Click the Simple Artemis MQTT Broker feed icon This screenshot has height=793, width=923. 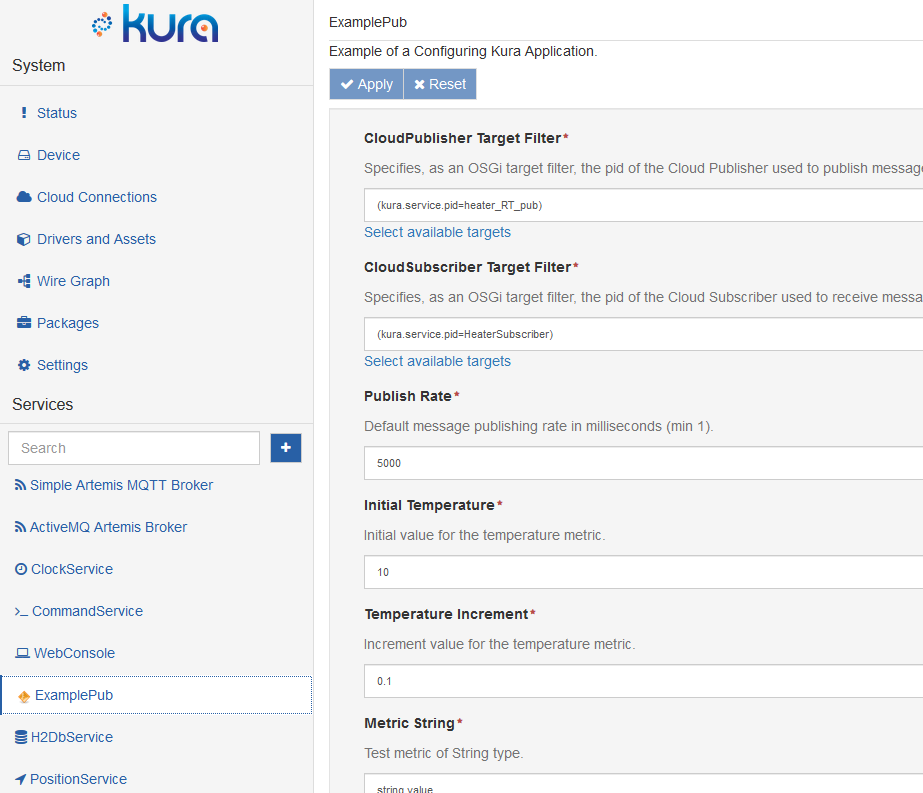(20, 485)
